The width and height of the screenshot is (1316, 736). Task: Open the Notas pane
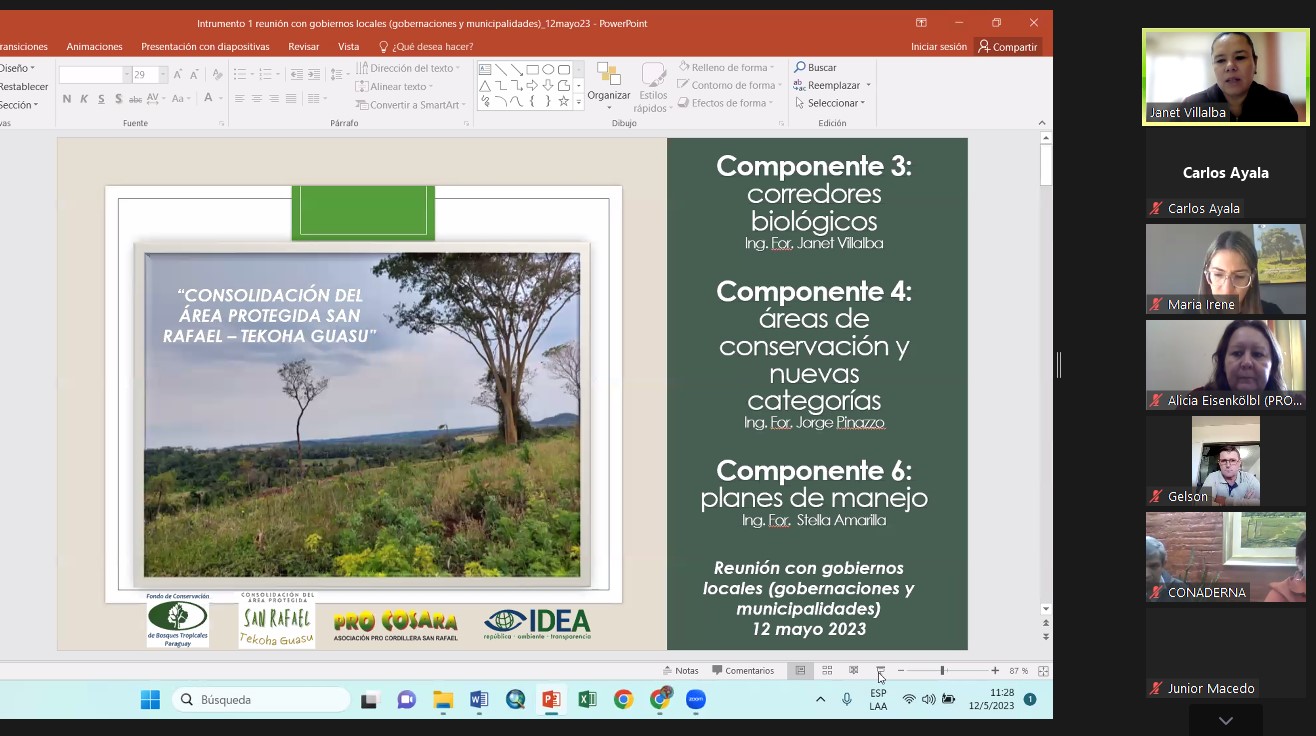pos(681,671)
